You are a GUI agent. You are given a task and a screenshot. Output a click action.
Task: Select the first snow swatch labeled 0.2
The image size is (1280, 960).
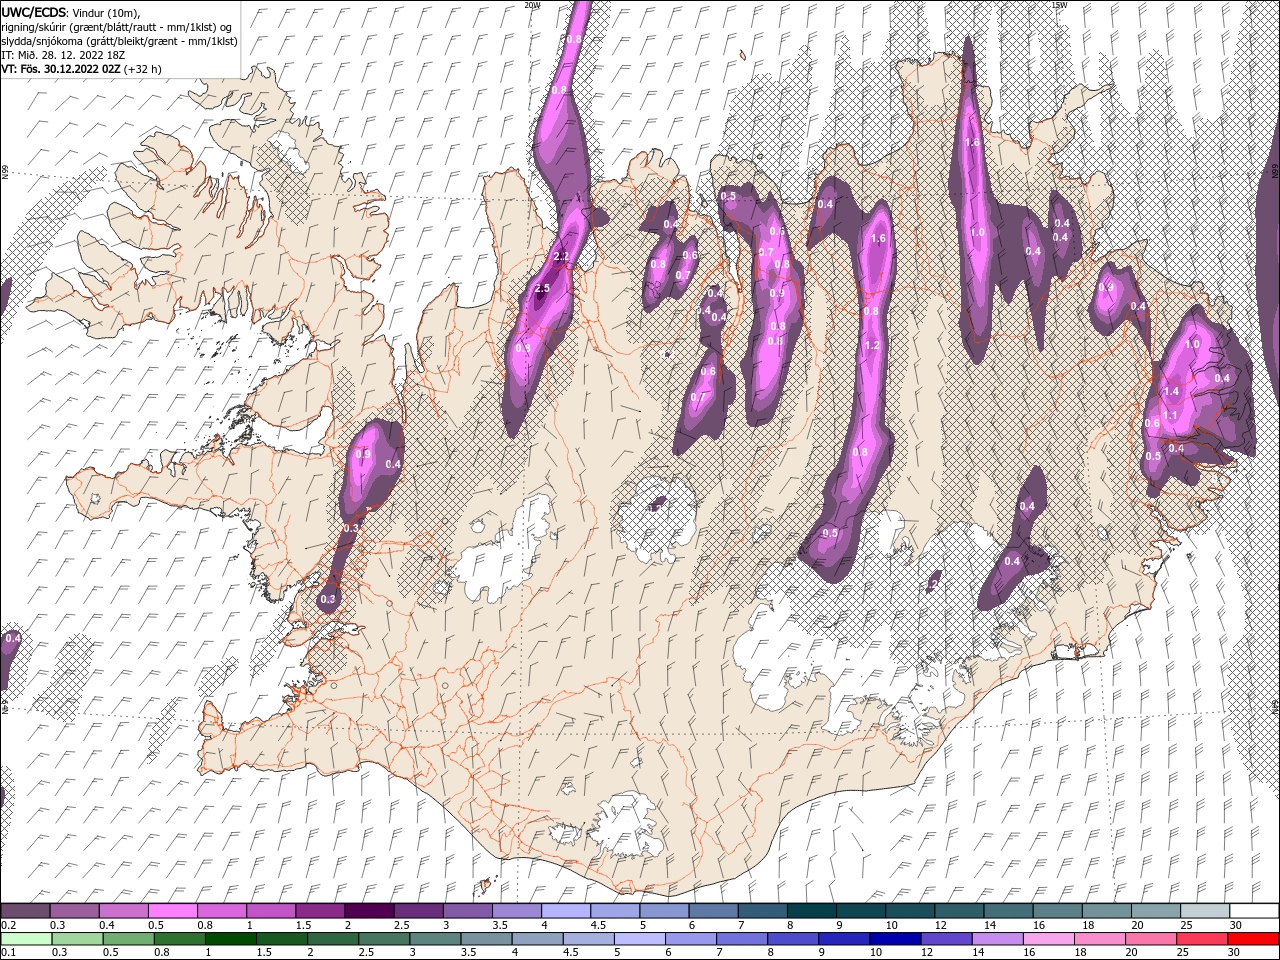coord(25,911)
